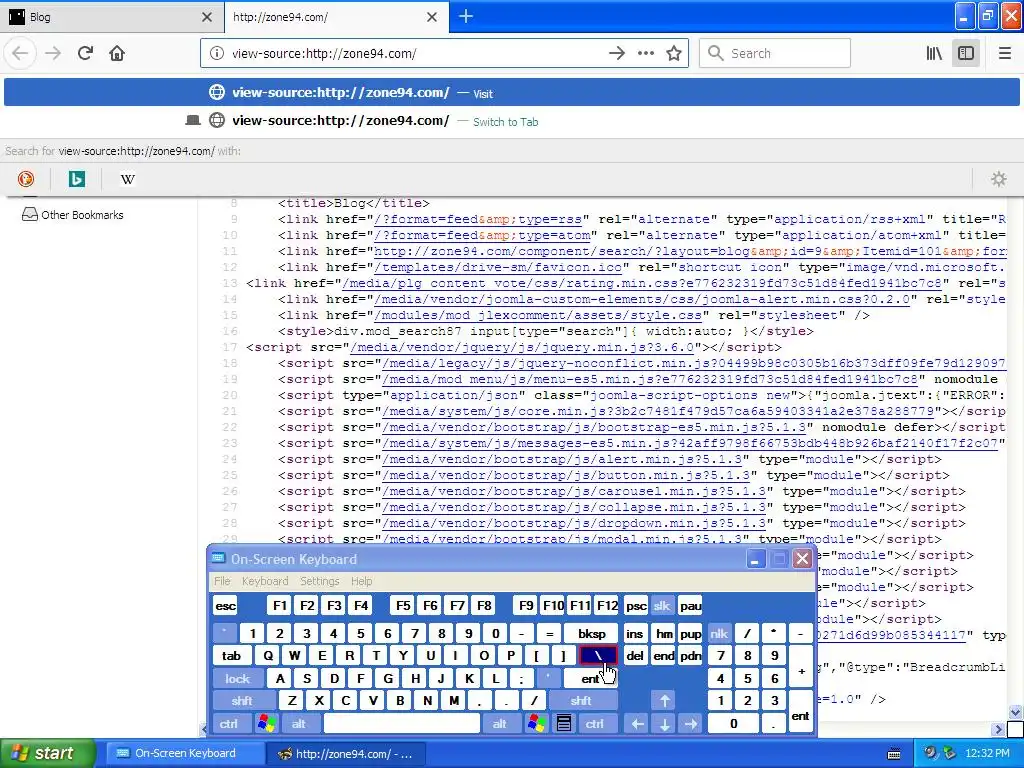1024x768 pixels.
Task: Toggle the nlk num lock key
Action: [x=719, y=633]
